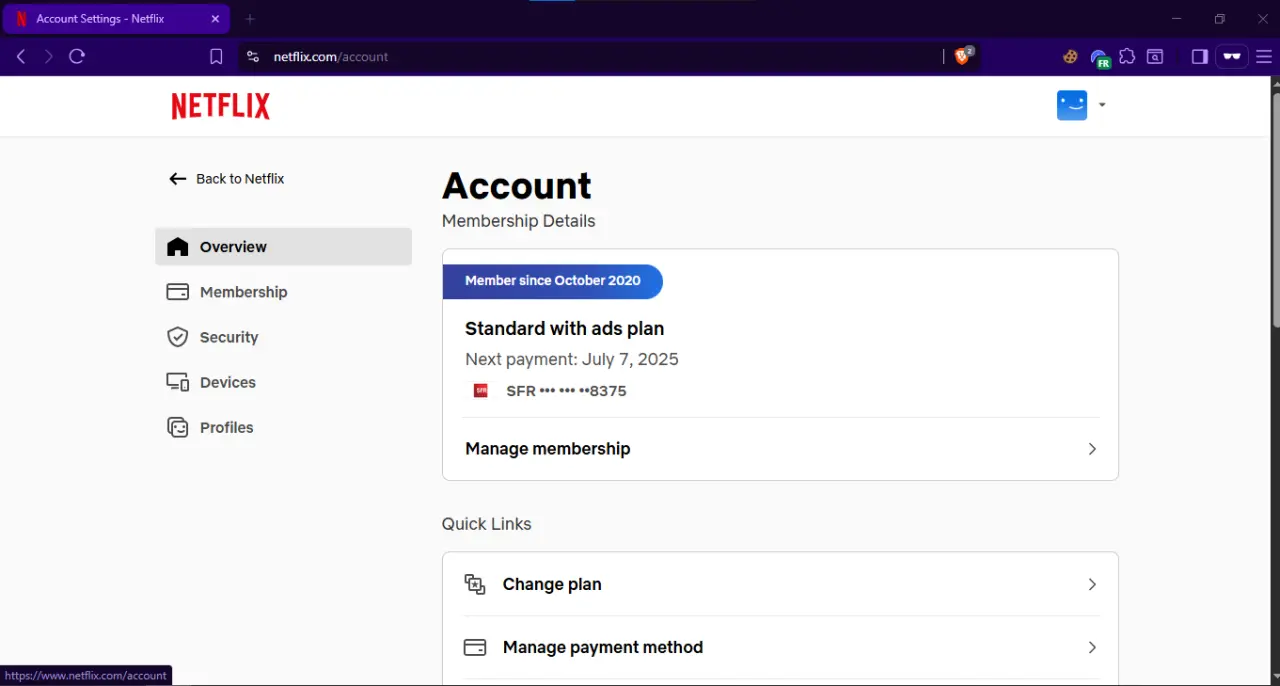Open the cookie extension icon
1280x686 pixels.
(x=1070, y=57)
